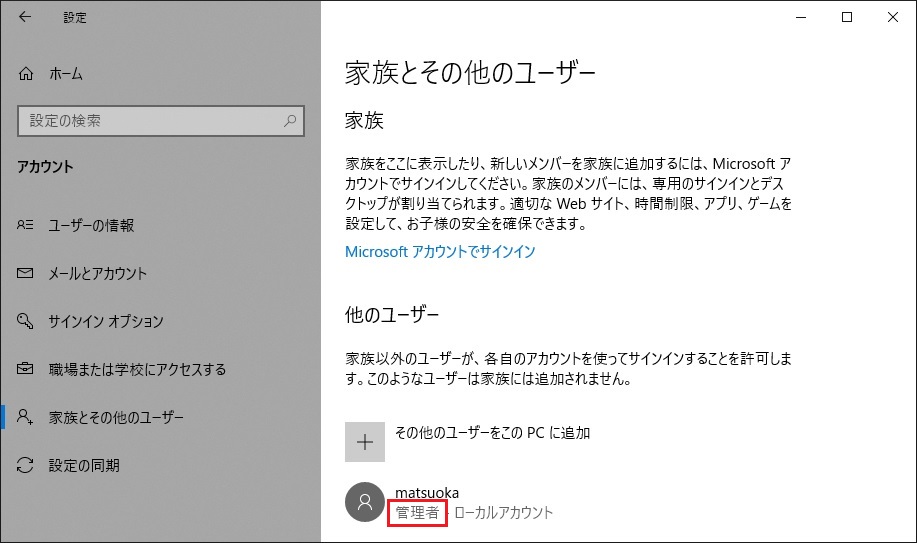Click Microsoft アカウントでサインイン link
The height and width of the screenshot is (543, 917).
click(440, 252)
